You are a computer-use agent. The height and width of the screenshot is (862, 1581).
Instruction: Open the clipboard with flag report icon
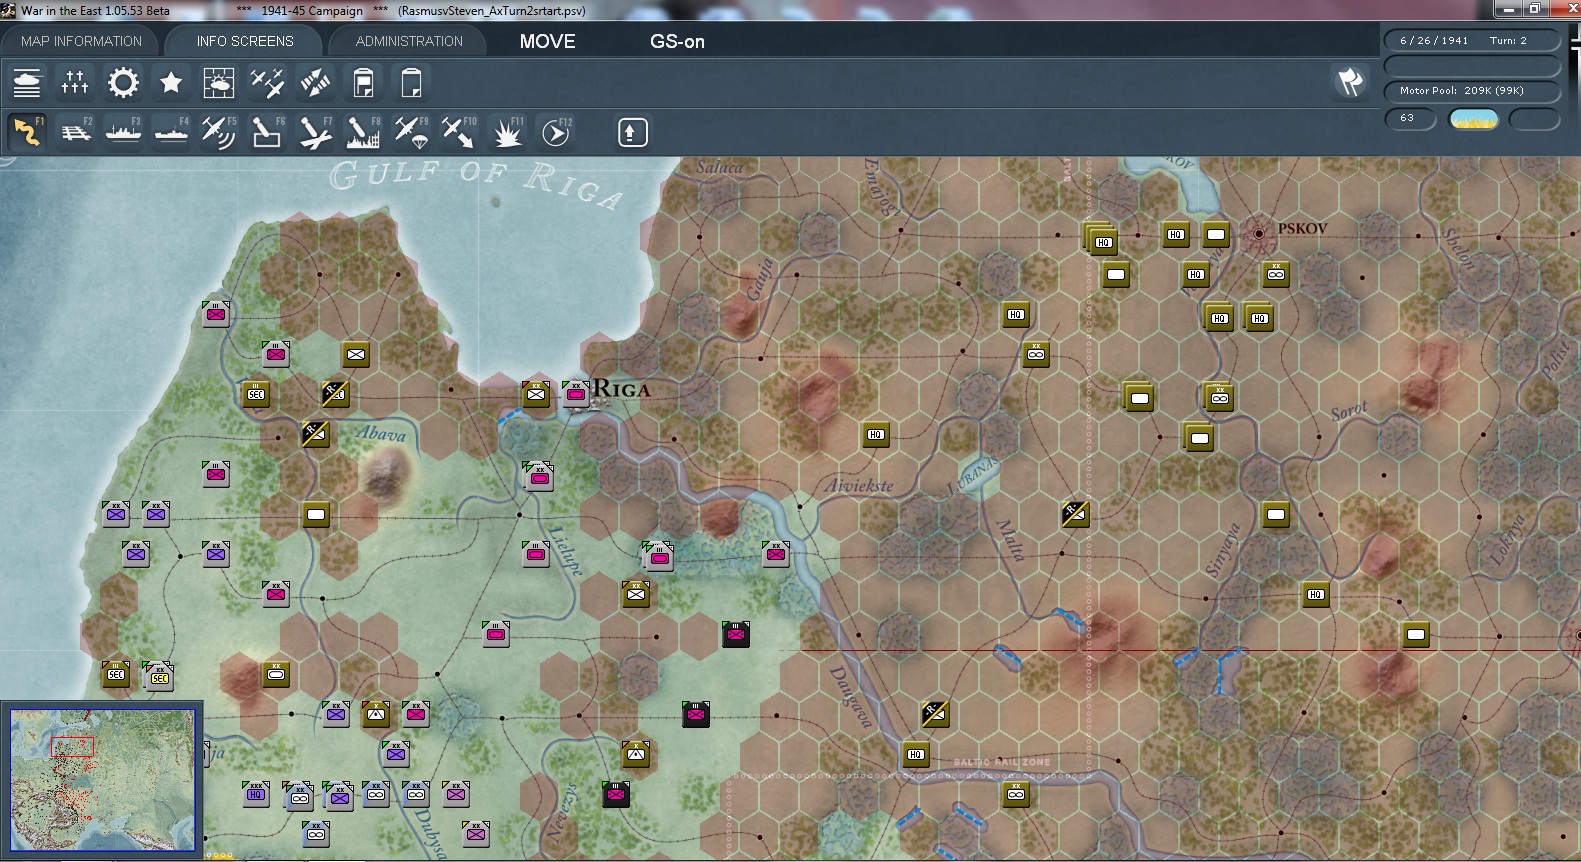coord(363,82)
